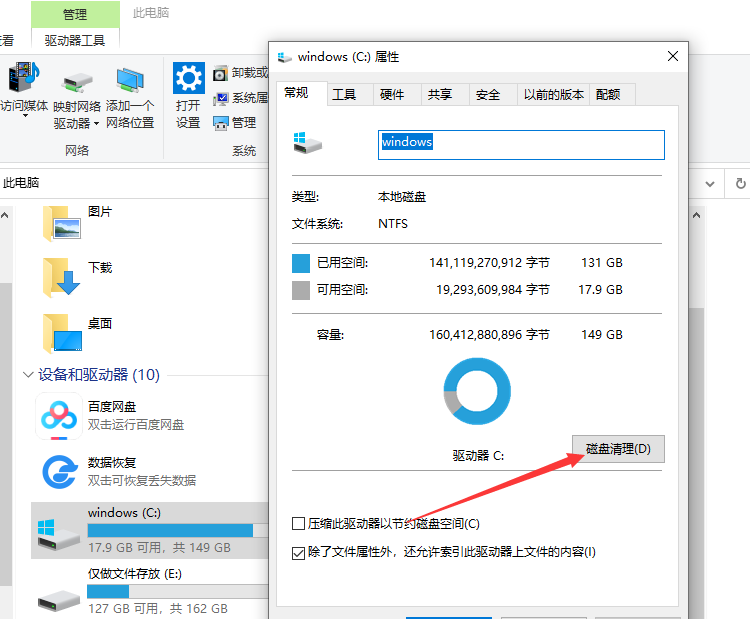Switch to the Previous Versions tab

[553, 95]
